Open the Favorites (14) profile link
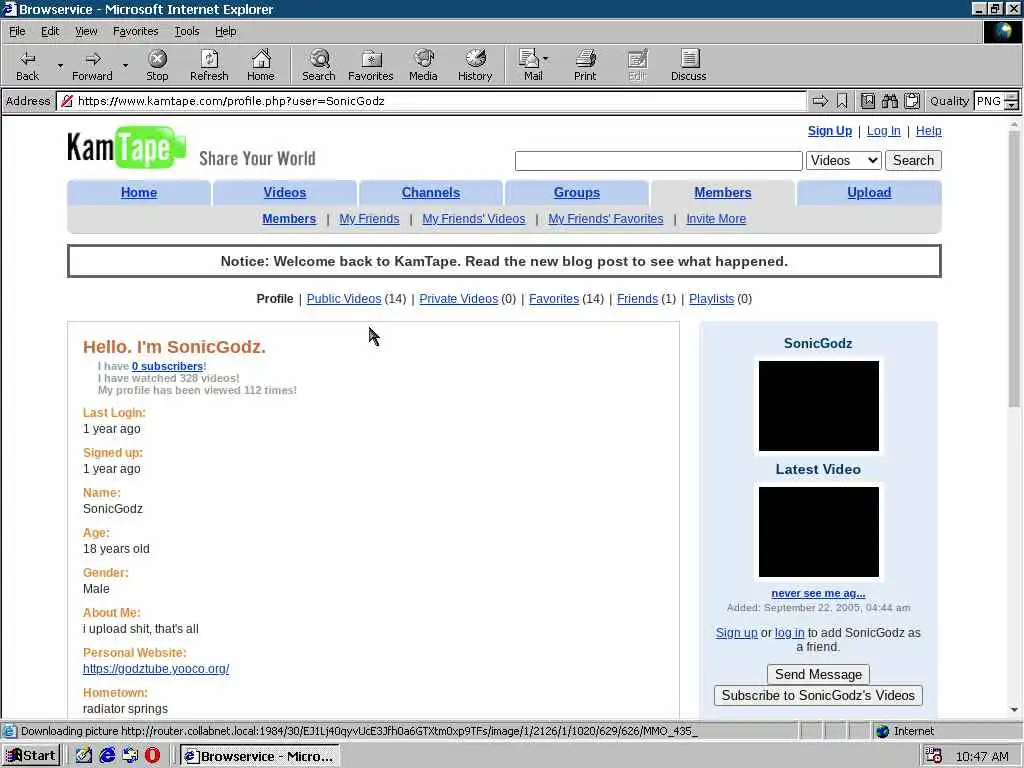Image resolution: width=1024 pixels, height=768 pixels. click(554, 298)
